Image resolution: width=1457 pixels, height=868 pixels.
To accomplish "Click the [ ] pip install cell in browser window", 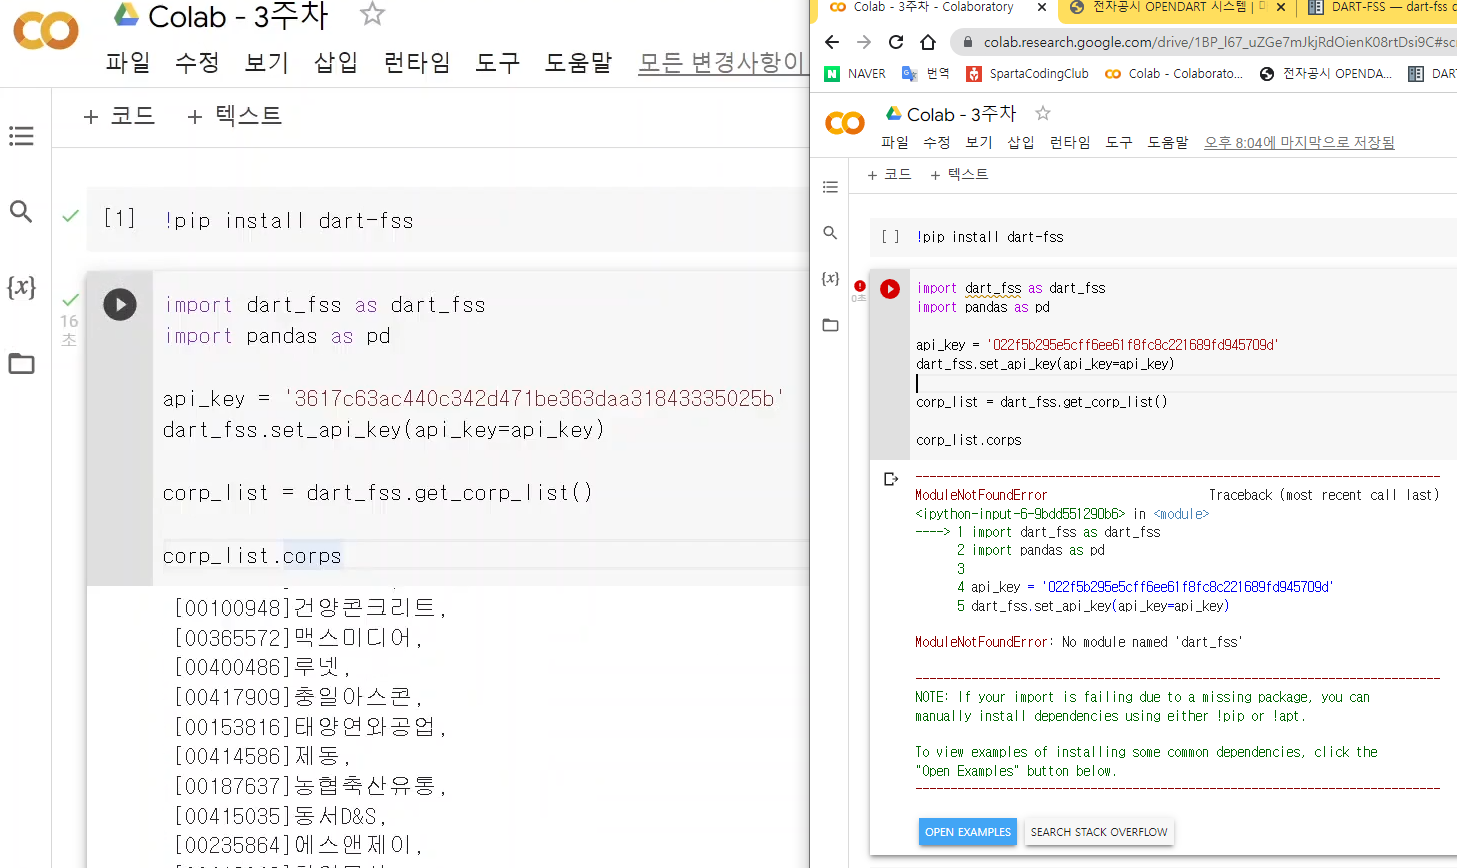I will (1163, 237).
